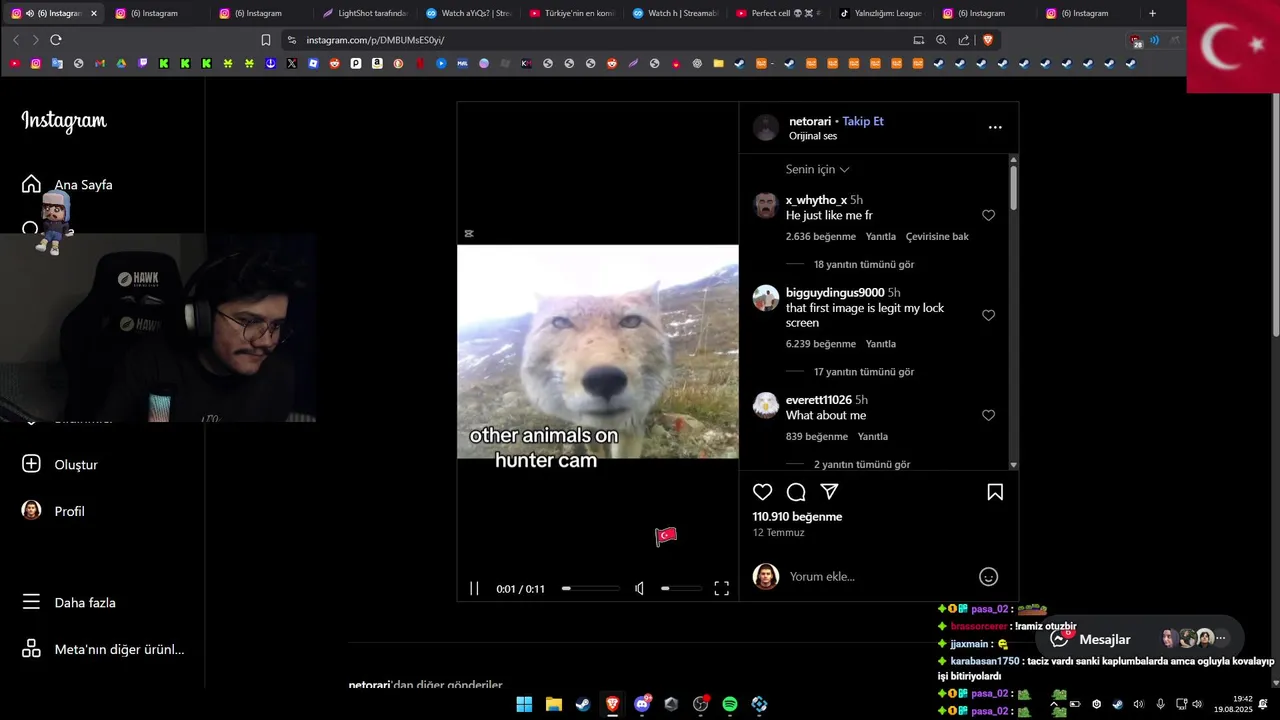Switch to the Watch aYiQs Streamable tab
The image size is (1280, 720).
(469, 13)
